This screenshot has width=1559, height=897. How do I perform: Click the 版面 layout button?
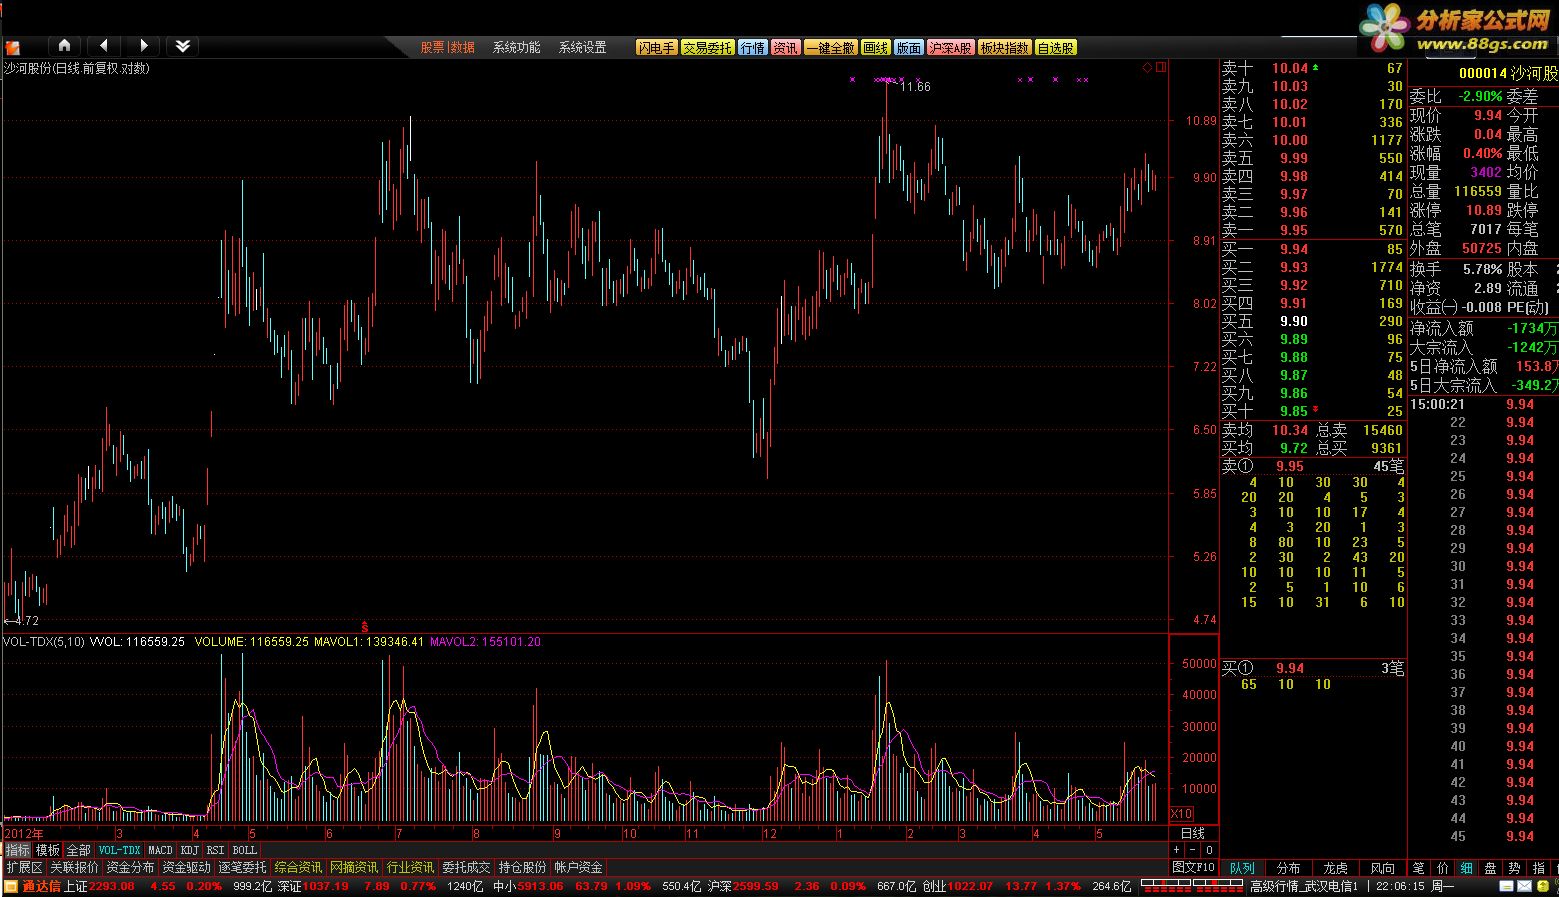(x=908, y=47)
